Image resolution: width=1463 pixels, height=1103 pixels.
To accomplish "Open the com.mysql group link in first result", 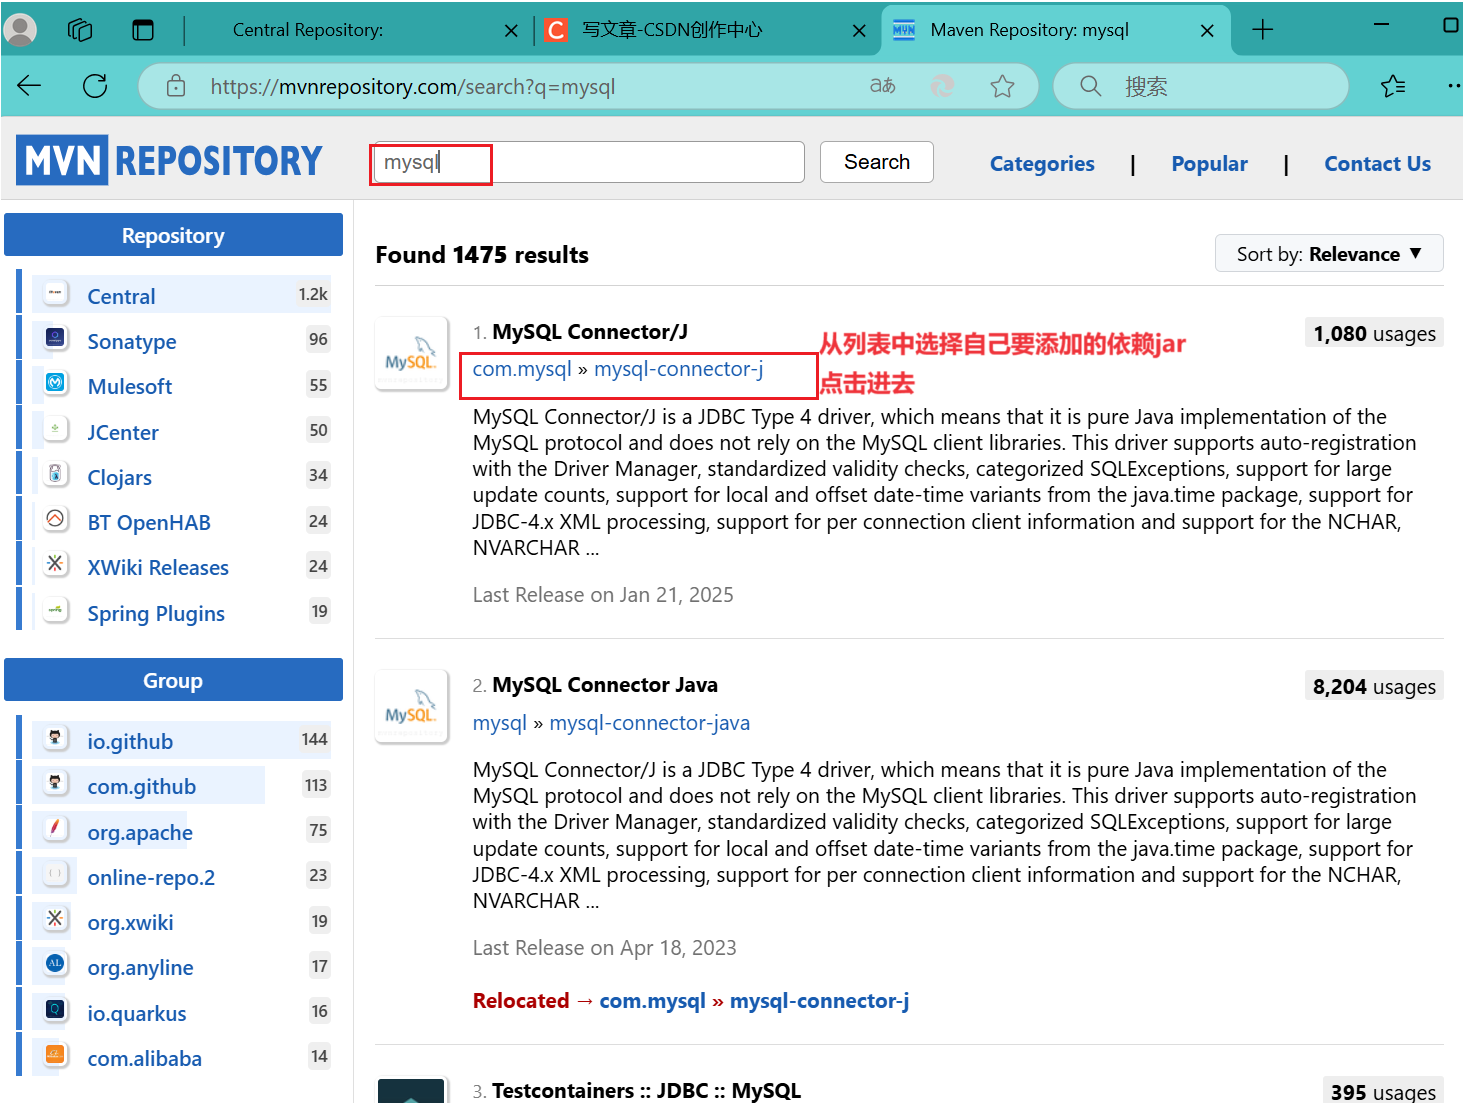I will 522,369.
